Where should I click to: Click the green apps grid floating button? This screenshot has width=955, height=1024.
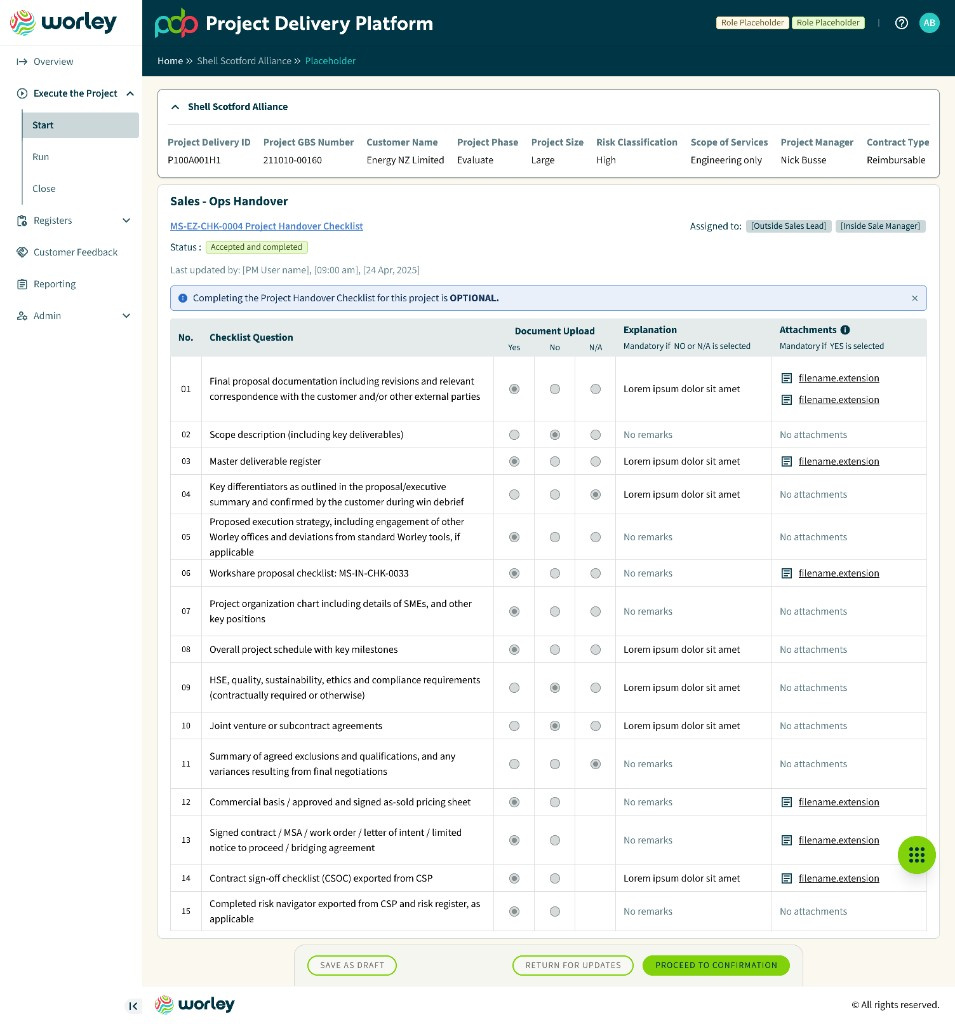point(916,855)
